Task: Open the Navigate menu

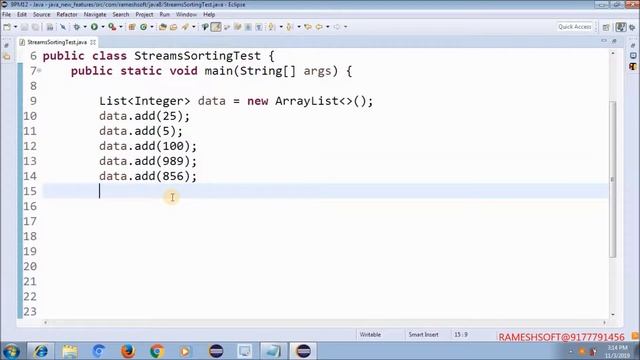Action: (x=95, y=14)
